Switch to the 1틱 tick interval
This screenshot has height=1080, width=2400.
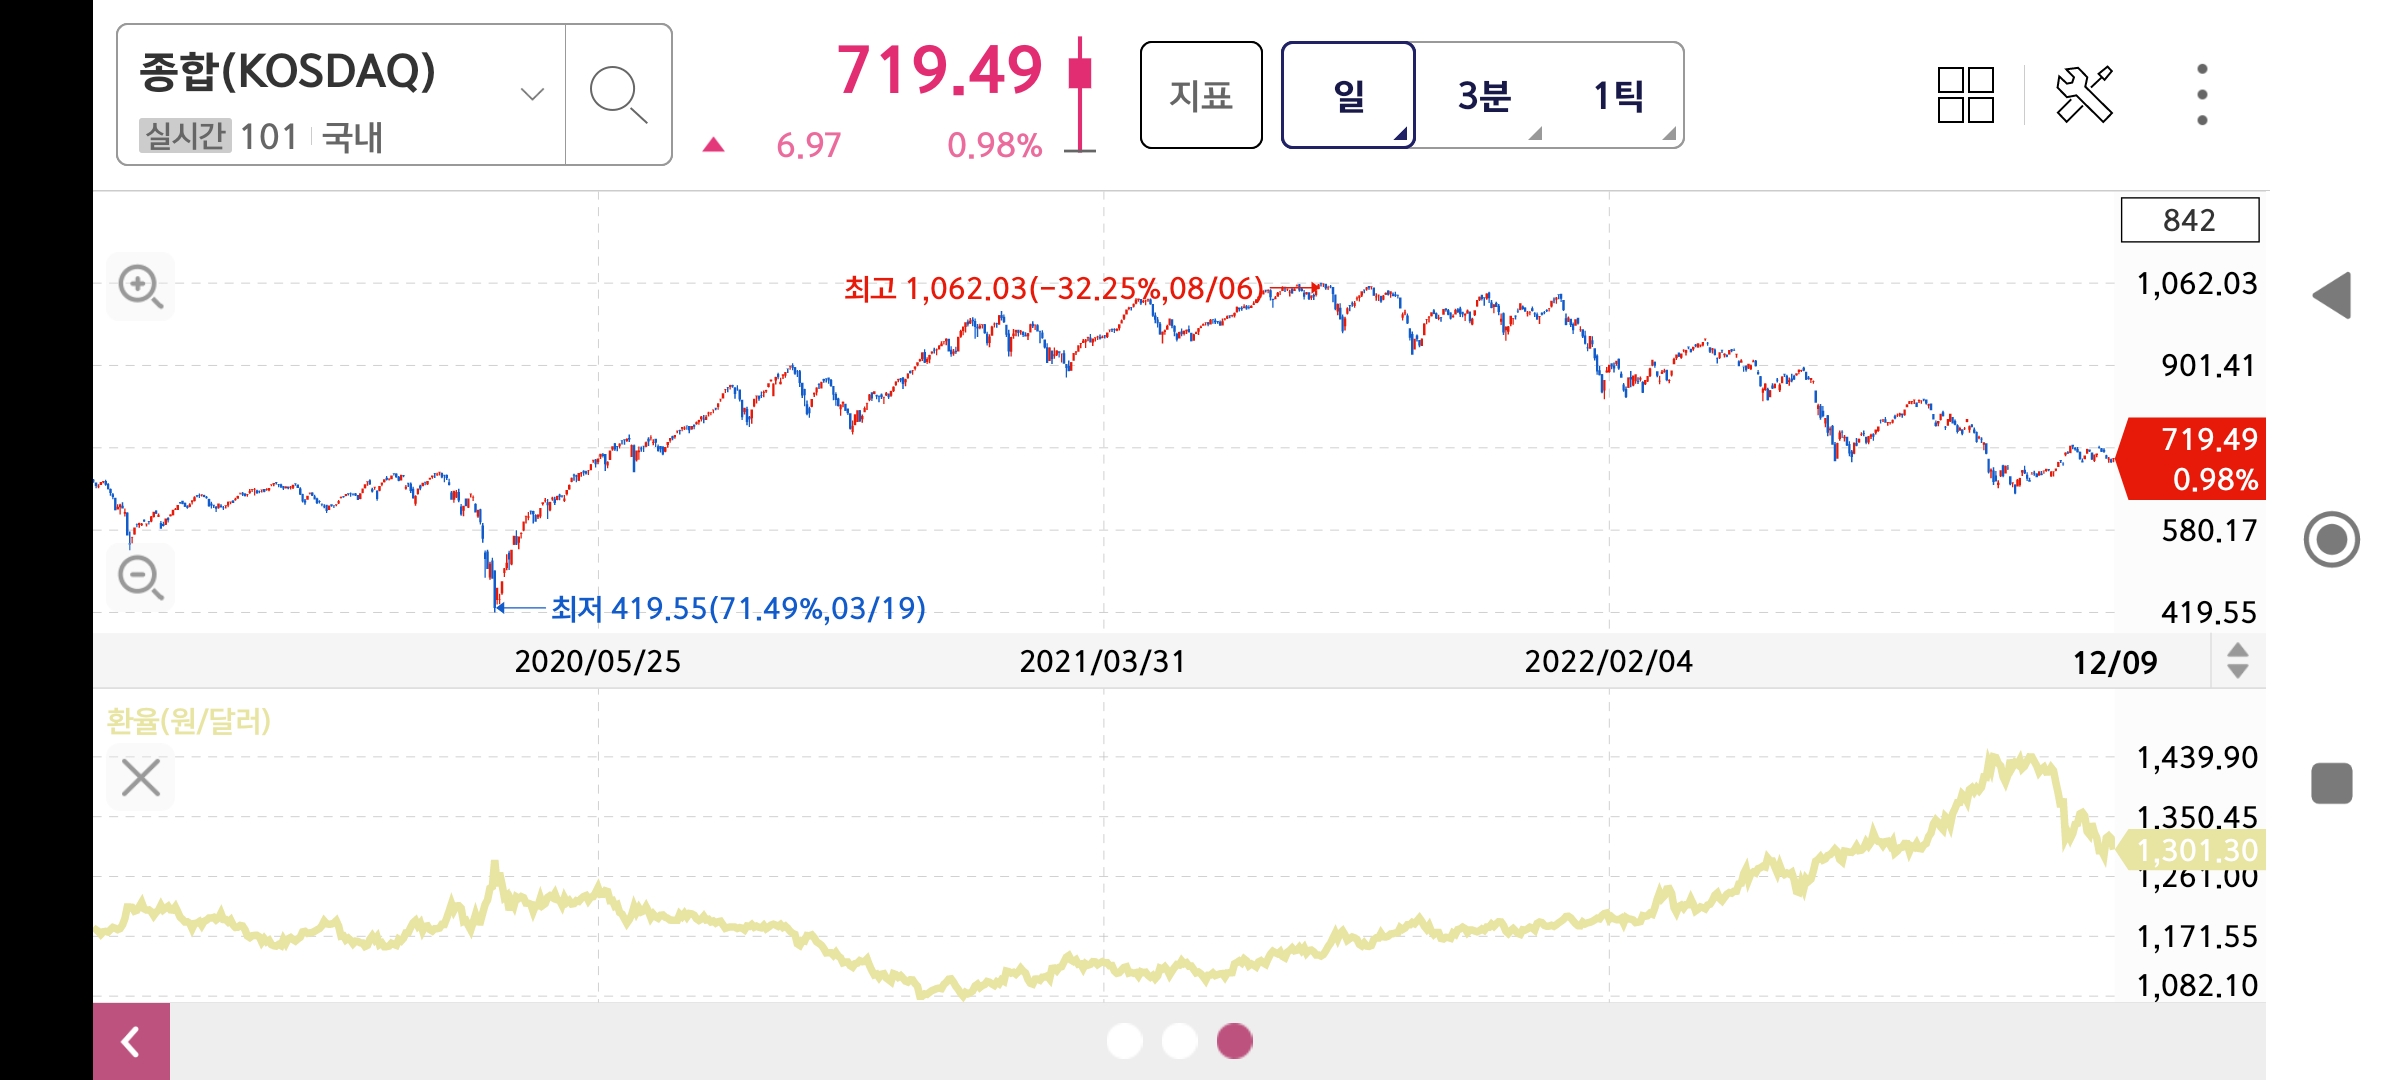click(x=1618, y=95)
